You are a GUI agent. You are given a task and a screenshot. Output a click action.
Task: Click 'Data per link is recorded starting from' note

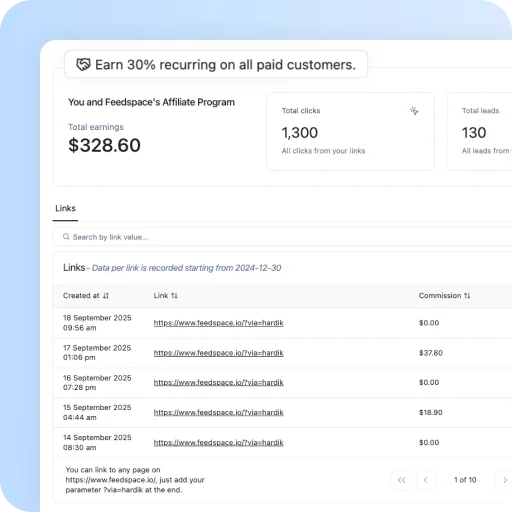tap(163, 268)
